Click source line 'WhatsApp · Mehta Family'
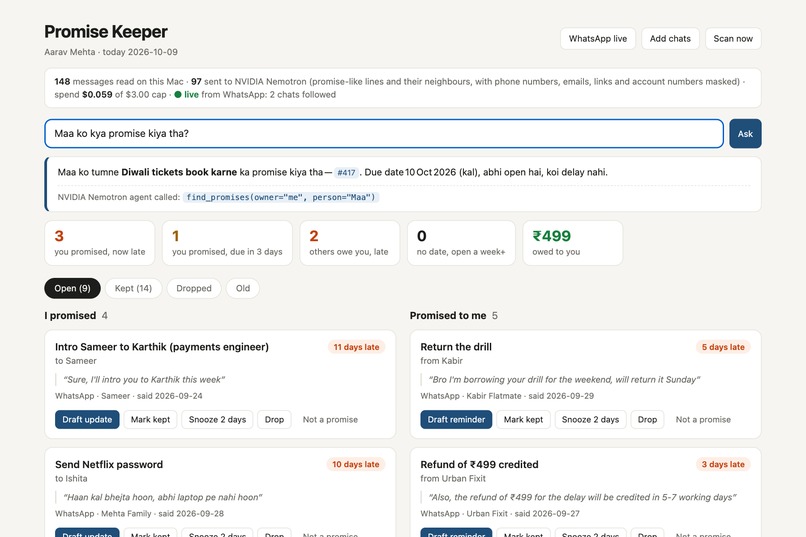This screenshot has width=806, height=537. tap(139, 513)
